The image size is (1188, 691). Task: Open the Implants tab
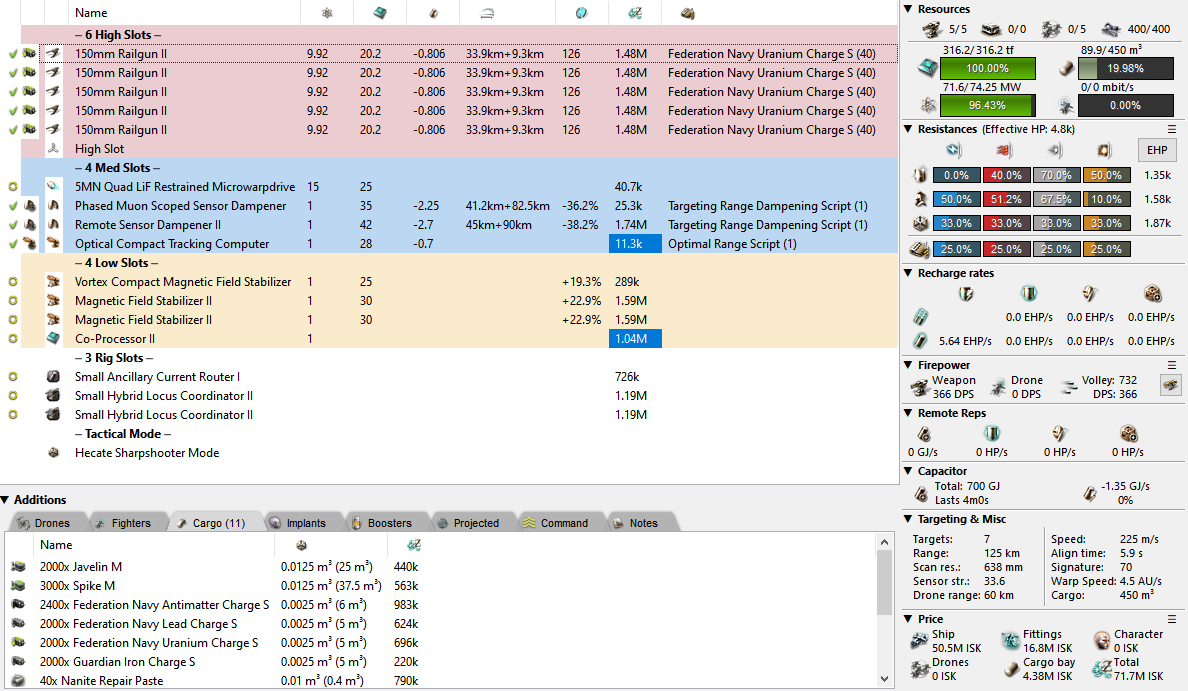point(297,523)
